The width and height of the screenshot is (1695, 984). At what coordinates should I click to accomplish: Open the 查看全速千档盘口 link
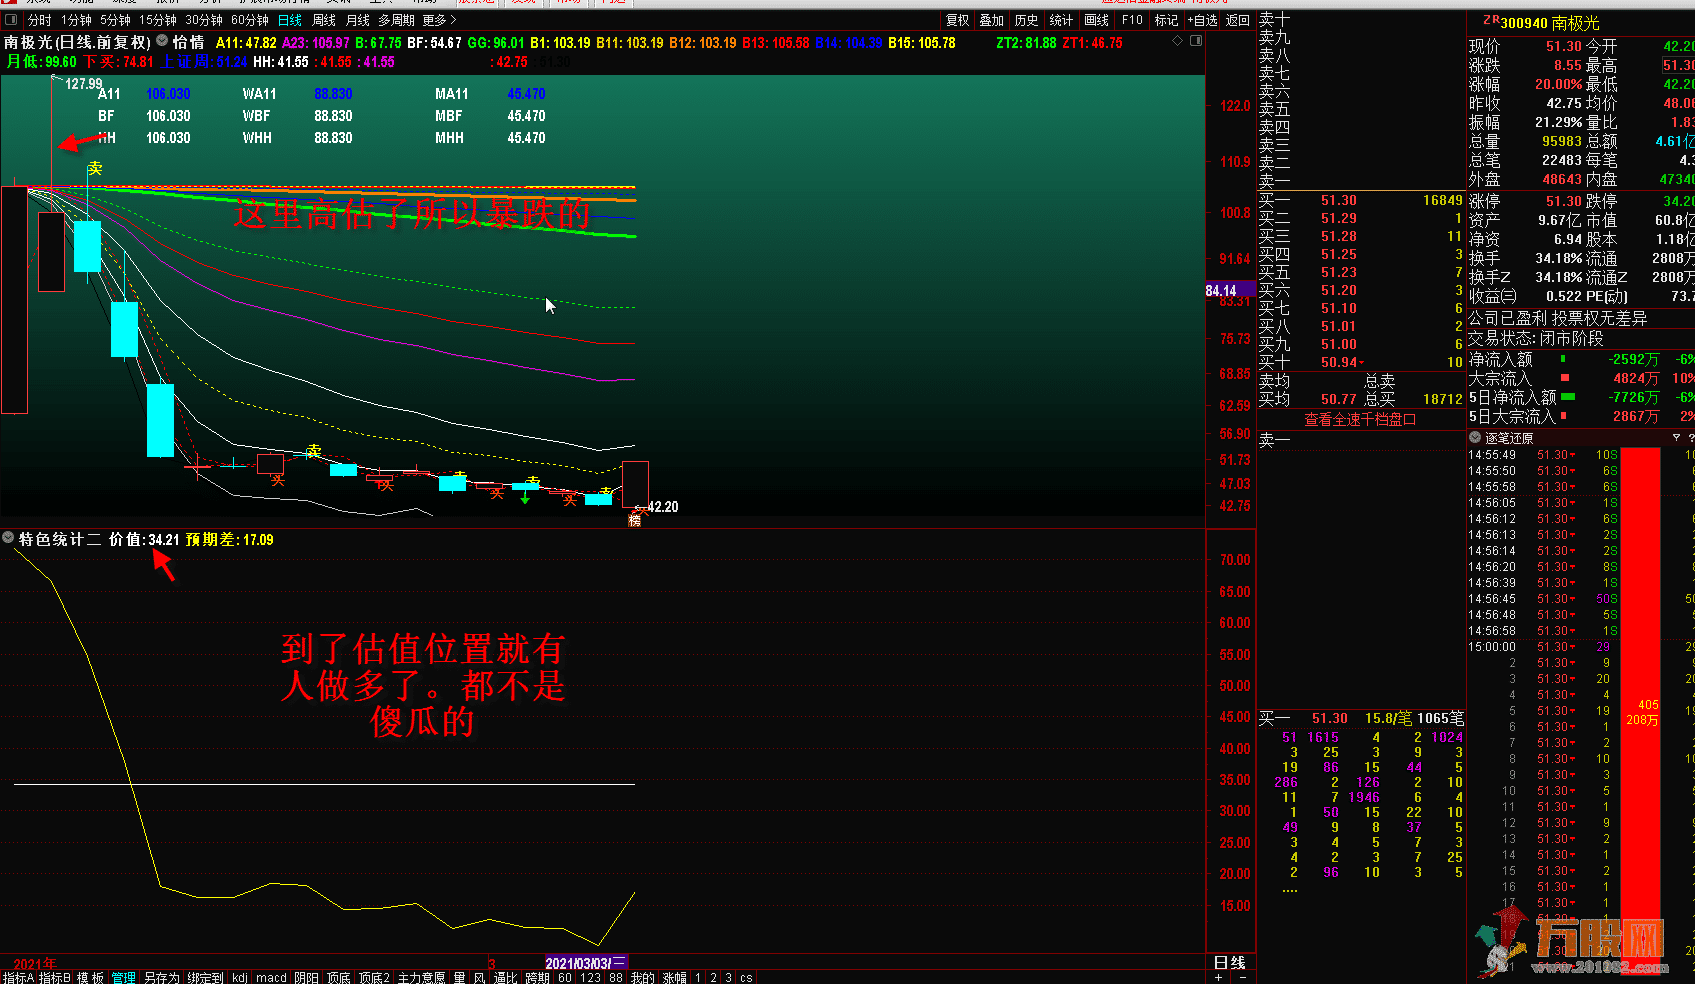click(x=1360, y=419)
